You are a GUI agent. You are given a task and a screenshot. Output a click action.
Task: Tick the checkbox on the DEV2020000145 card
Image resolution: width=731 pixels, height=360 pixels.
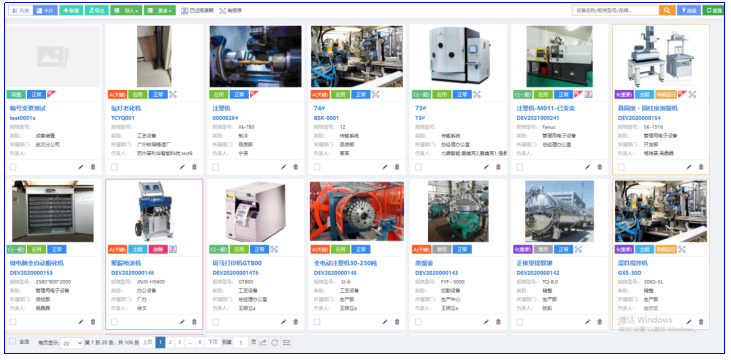pos(317,322)
